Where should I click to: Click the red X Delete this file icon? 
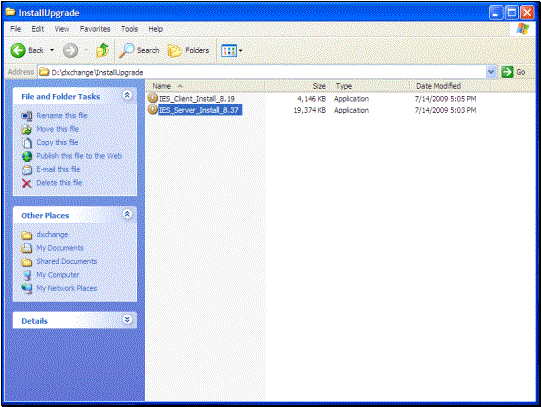click(27, 183)
